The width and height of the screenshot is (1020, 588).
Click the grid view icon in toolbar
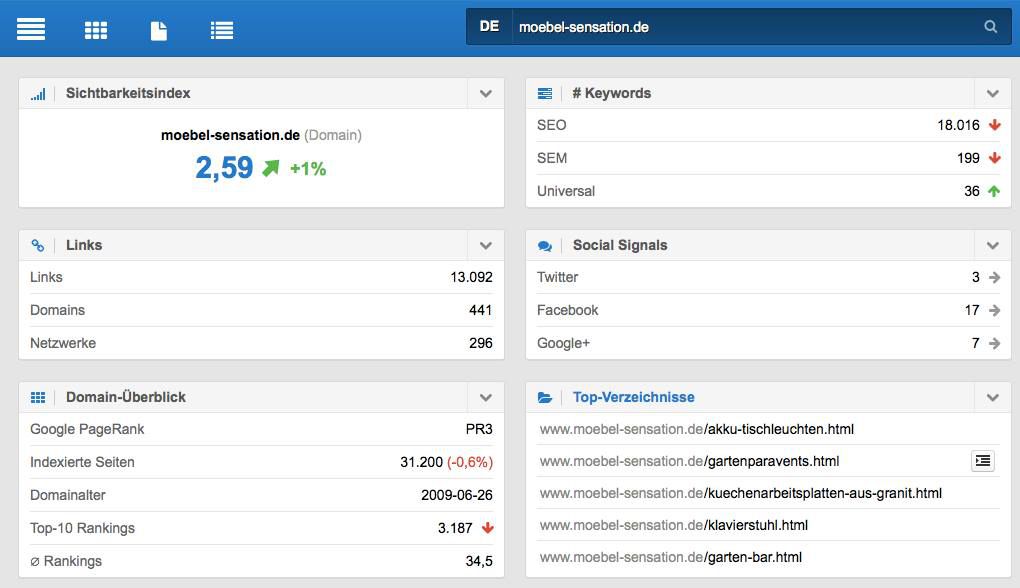96,30
